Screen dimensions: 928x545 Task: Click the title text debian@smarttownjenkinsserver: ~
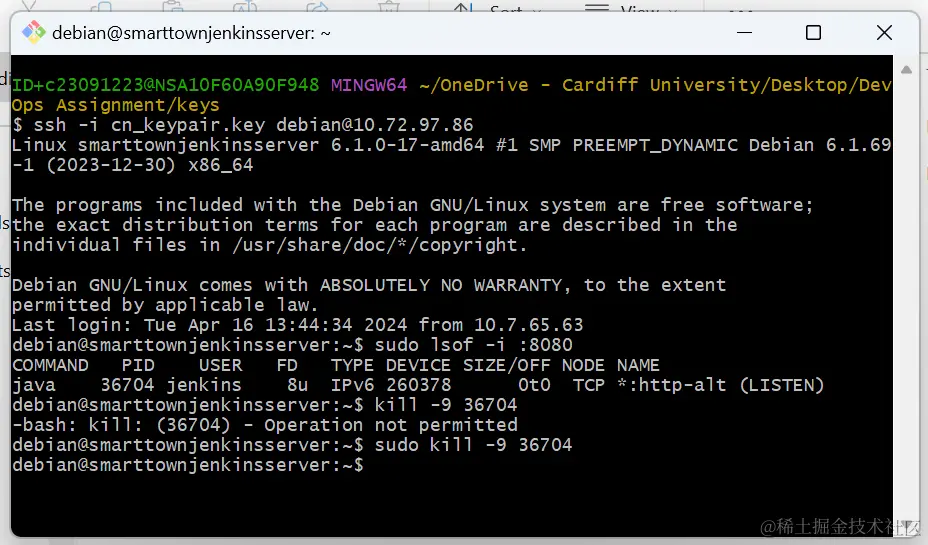(191, 33)
